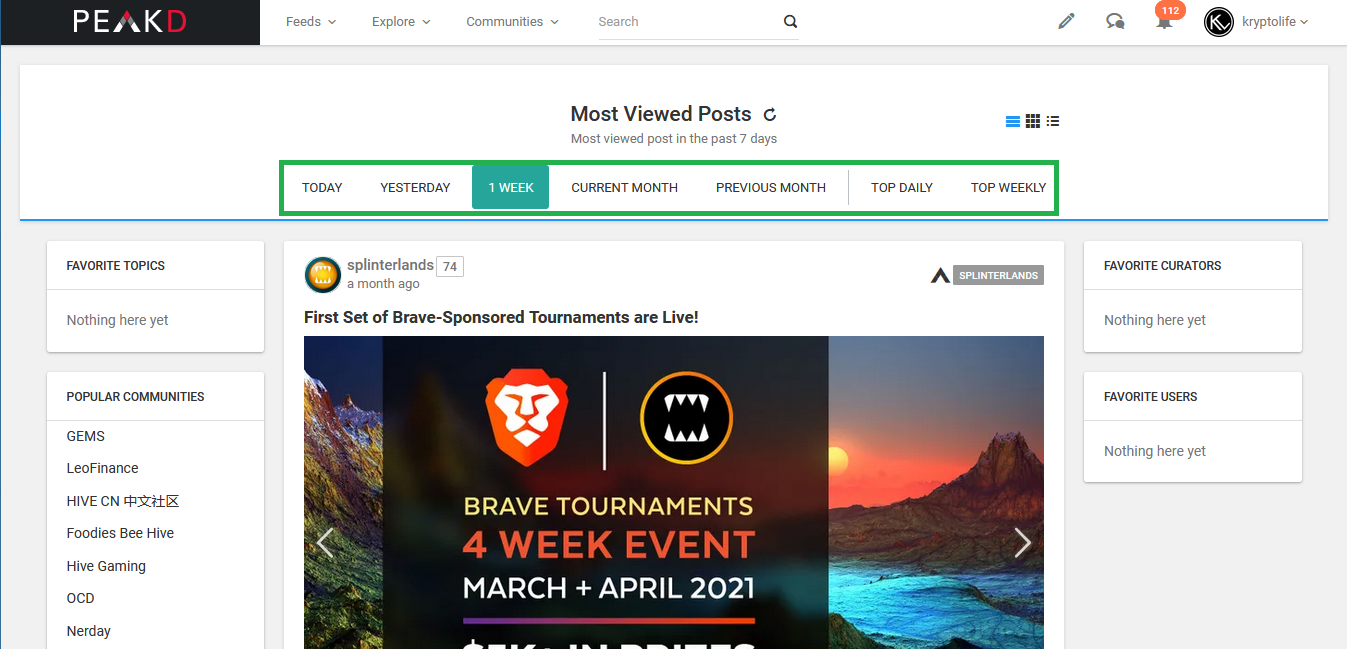Screen dimensions: 1347x649
Task: Expand the Feeds dropdown menu
Action: point(311,21)
